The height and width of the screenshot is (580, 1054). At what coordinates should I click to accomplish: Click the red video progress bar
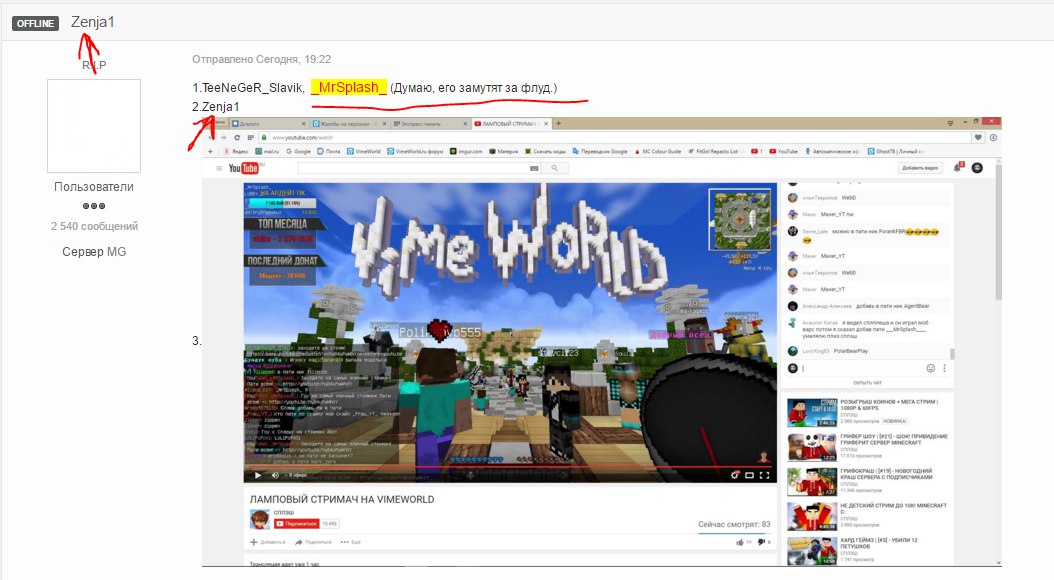pyautogui.click(x=510, y=466)
